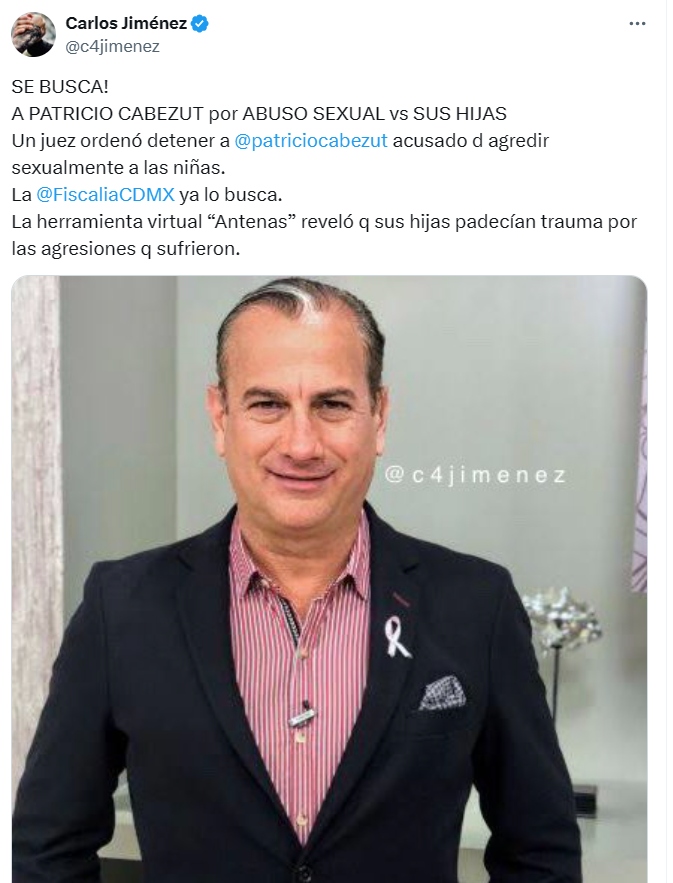Open Carlos Jiménez's profile avatar

(33, 34)
